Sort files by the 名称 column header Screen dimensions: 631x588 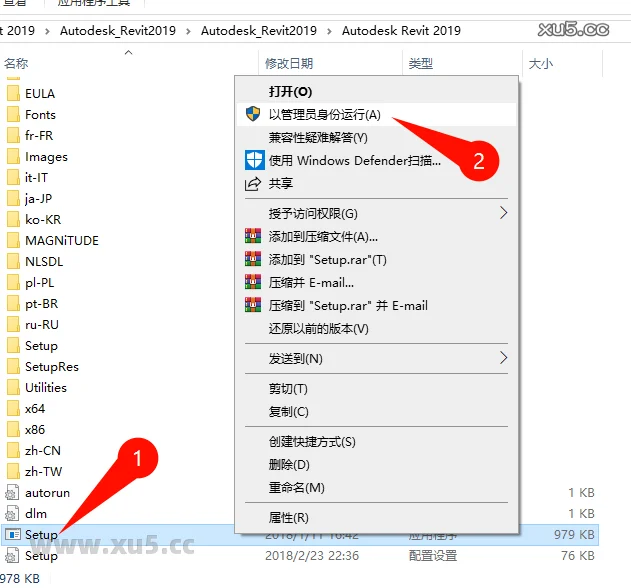click(17, 64)
